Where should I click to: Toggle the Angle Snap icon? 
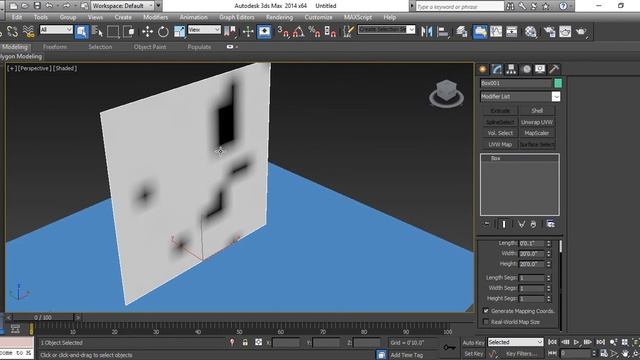298,32
